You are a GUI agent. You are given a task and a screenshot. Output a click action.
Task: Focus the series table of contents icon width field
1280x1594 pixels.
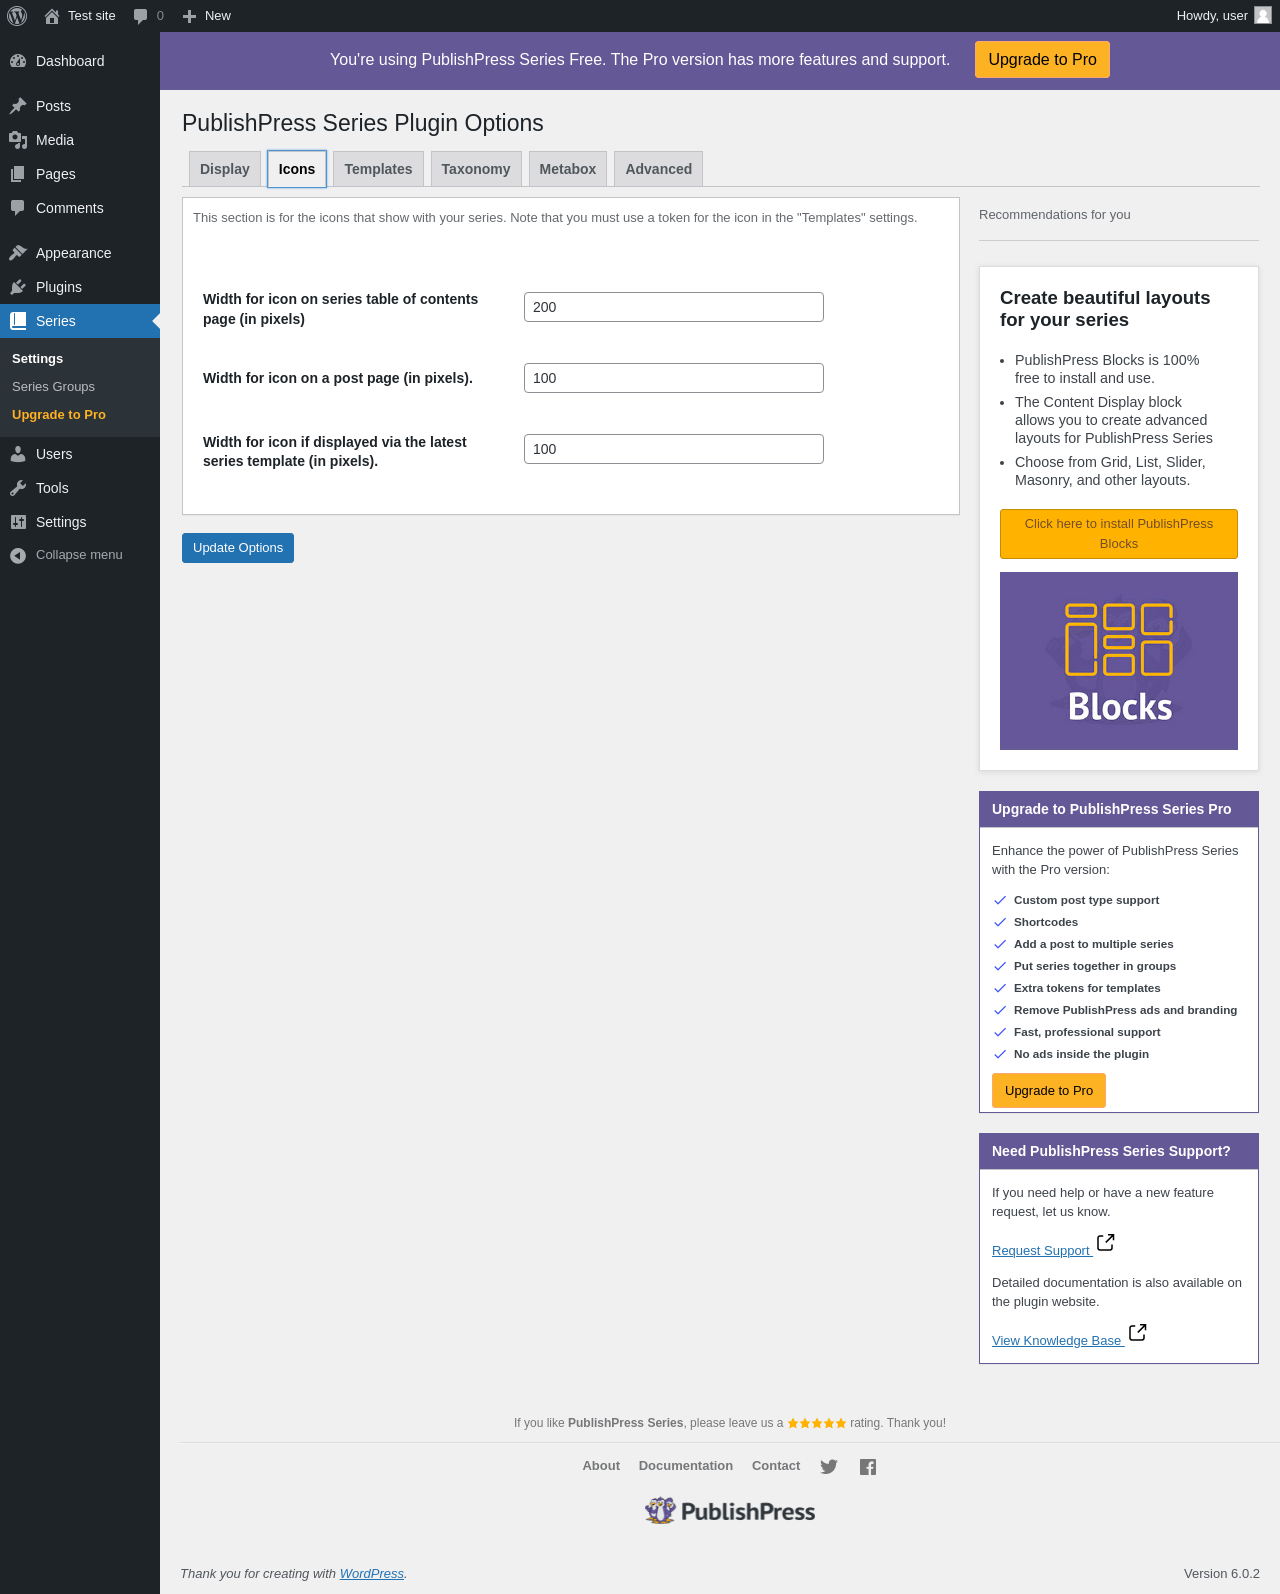(674, 307)
